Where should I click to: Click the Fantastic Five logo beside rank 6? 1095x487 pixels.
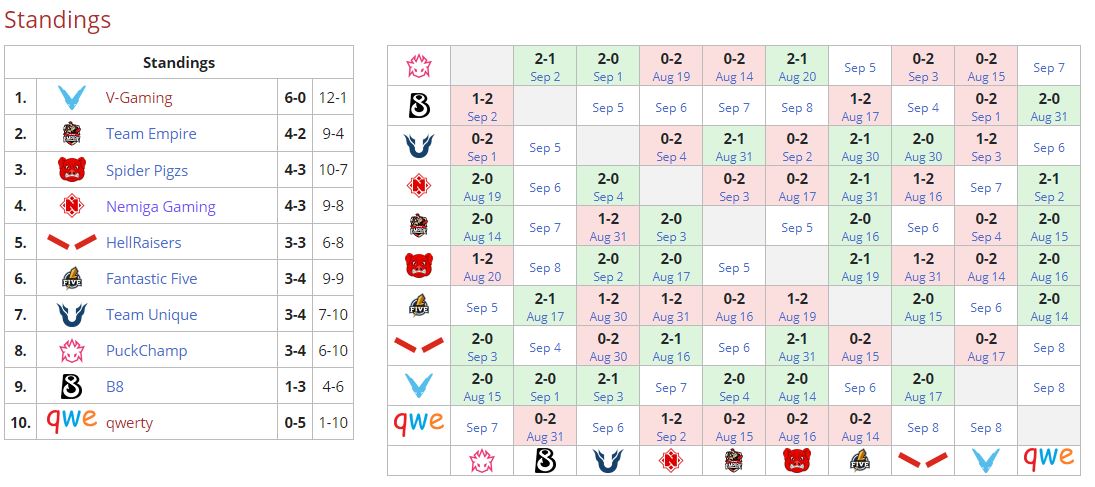tap(71, 278)
